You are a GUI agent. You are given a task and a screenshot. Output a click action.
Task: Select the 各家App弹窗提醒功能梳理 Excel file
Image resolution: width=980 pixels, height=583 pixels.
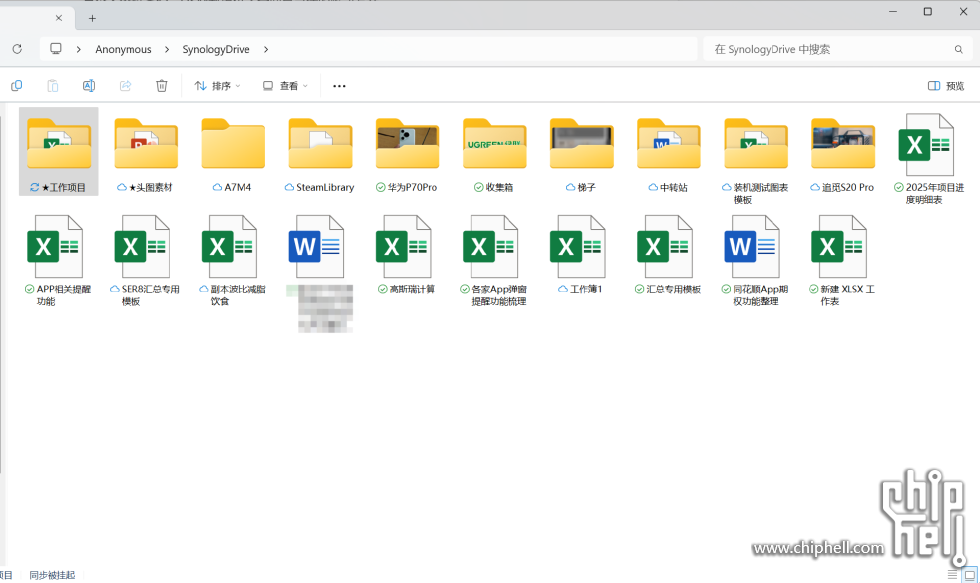pyautogui.click(x=494, y=259)
